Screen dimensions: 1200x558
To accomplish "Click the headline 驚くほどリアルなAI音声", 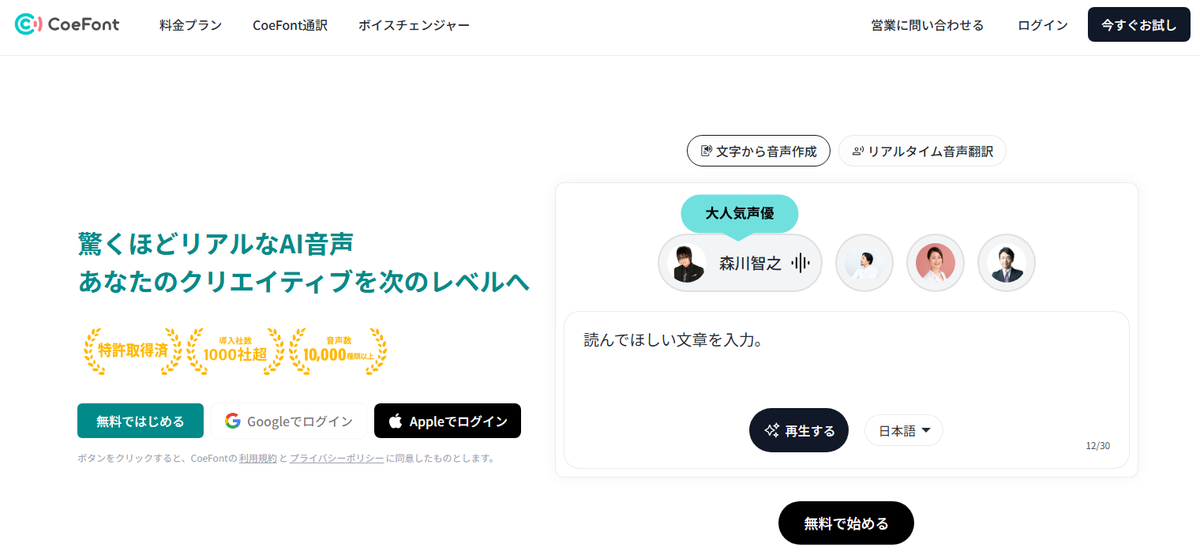I will (x=216, y=243).
